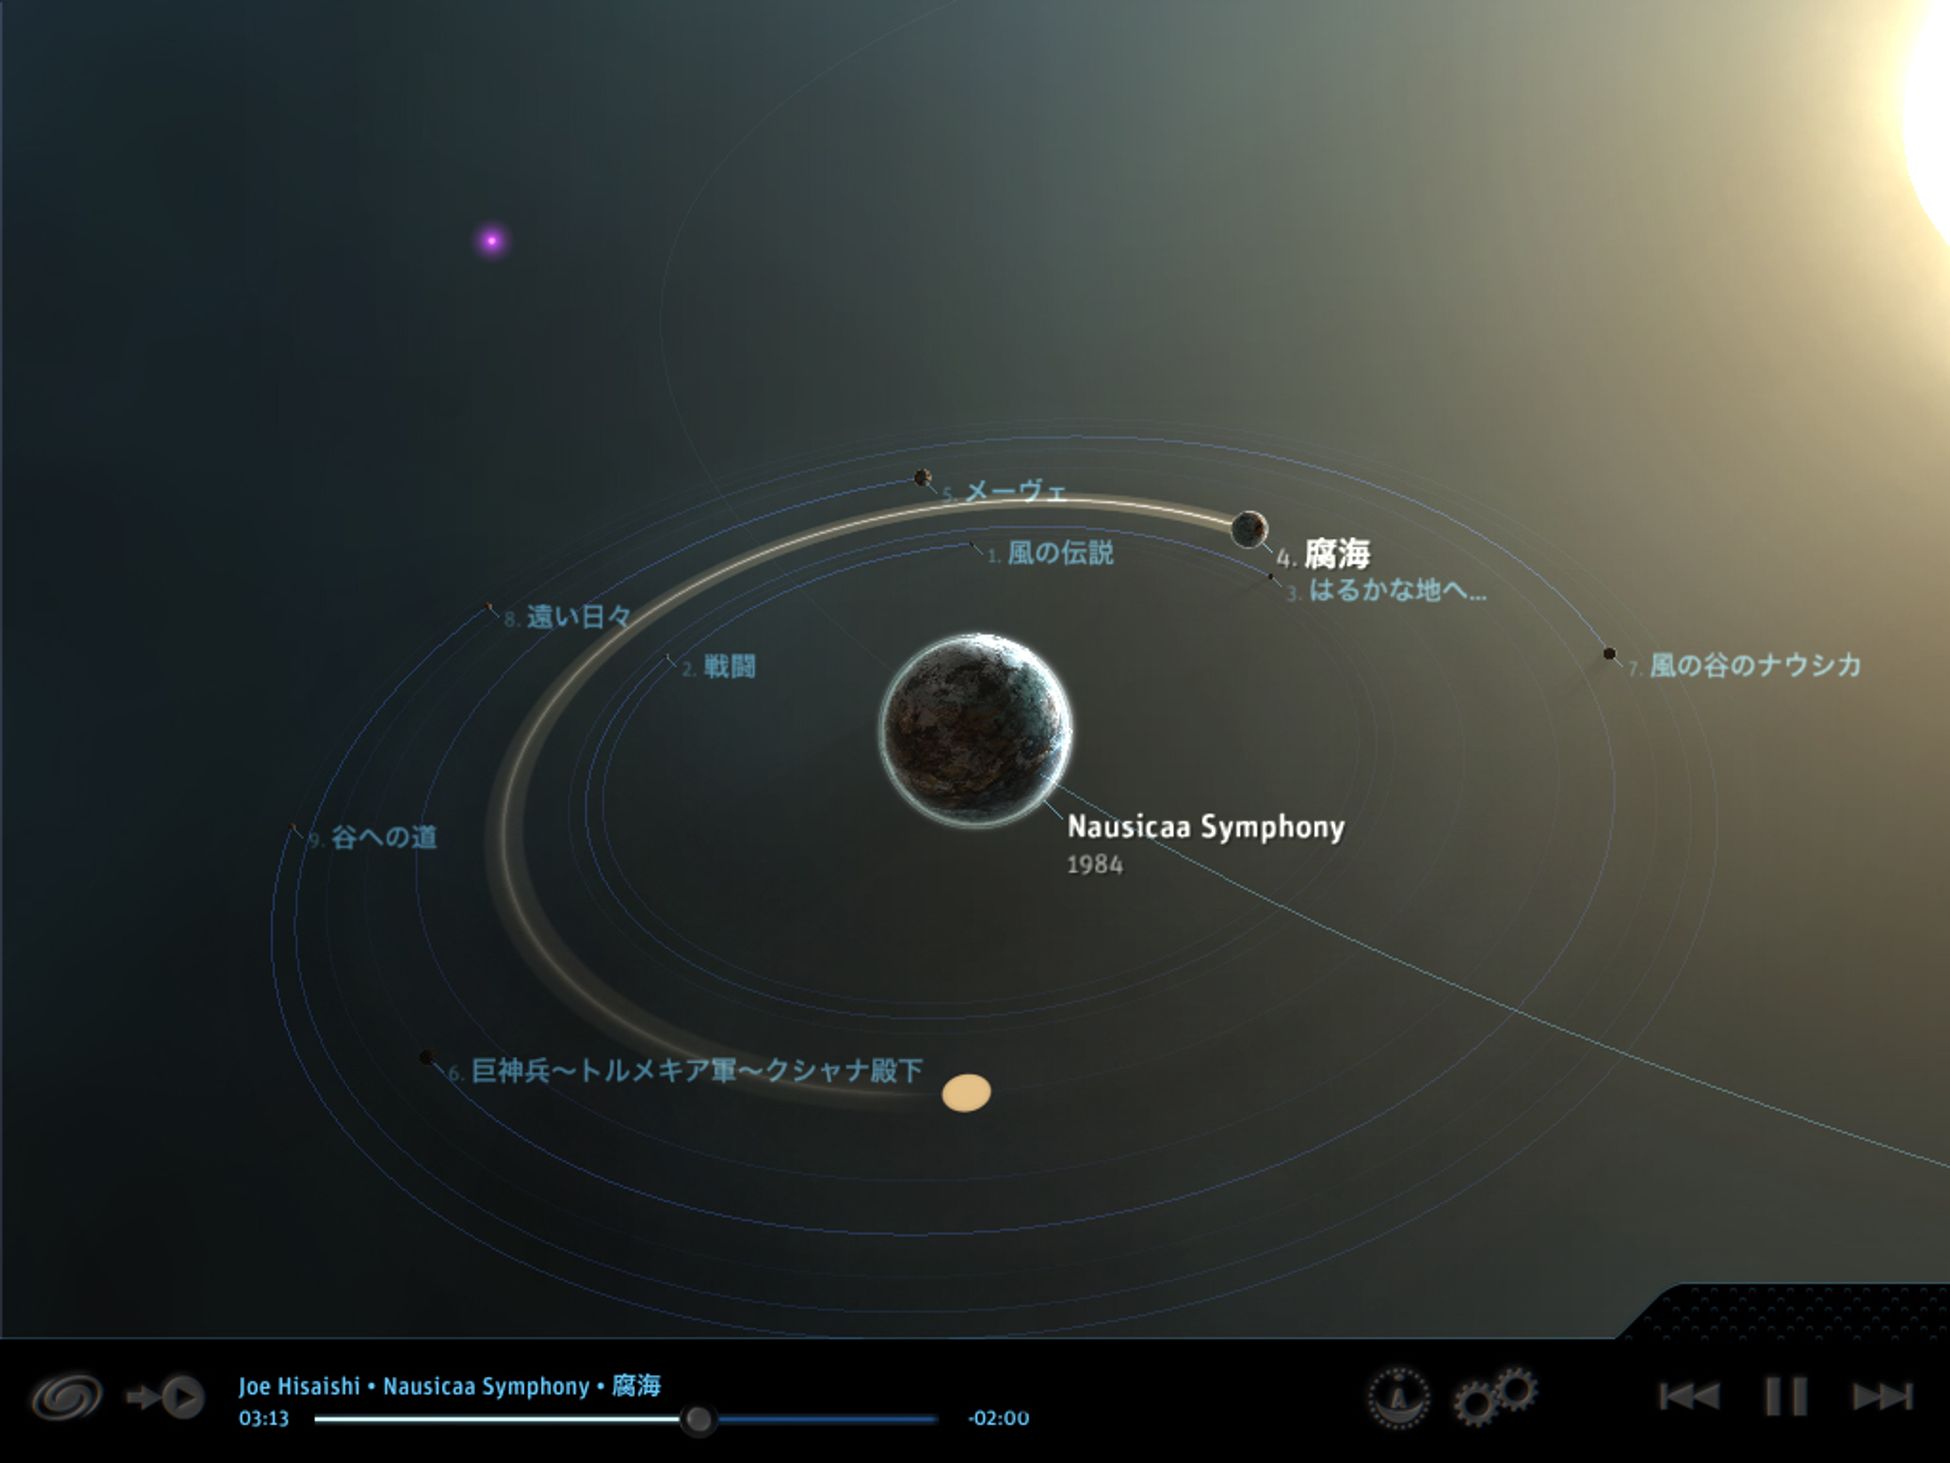Click the moon dot for 風の谷のナウシカ
This screenshot has width=1950, height=1463.
coord(1609,654)
